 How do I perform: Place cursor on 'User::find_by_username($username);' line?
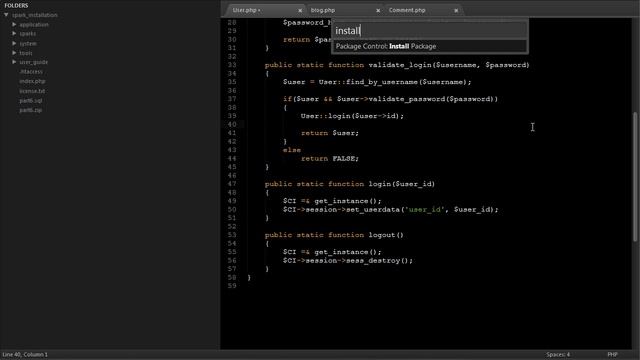tap(377, 82)
